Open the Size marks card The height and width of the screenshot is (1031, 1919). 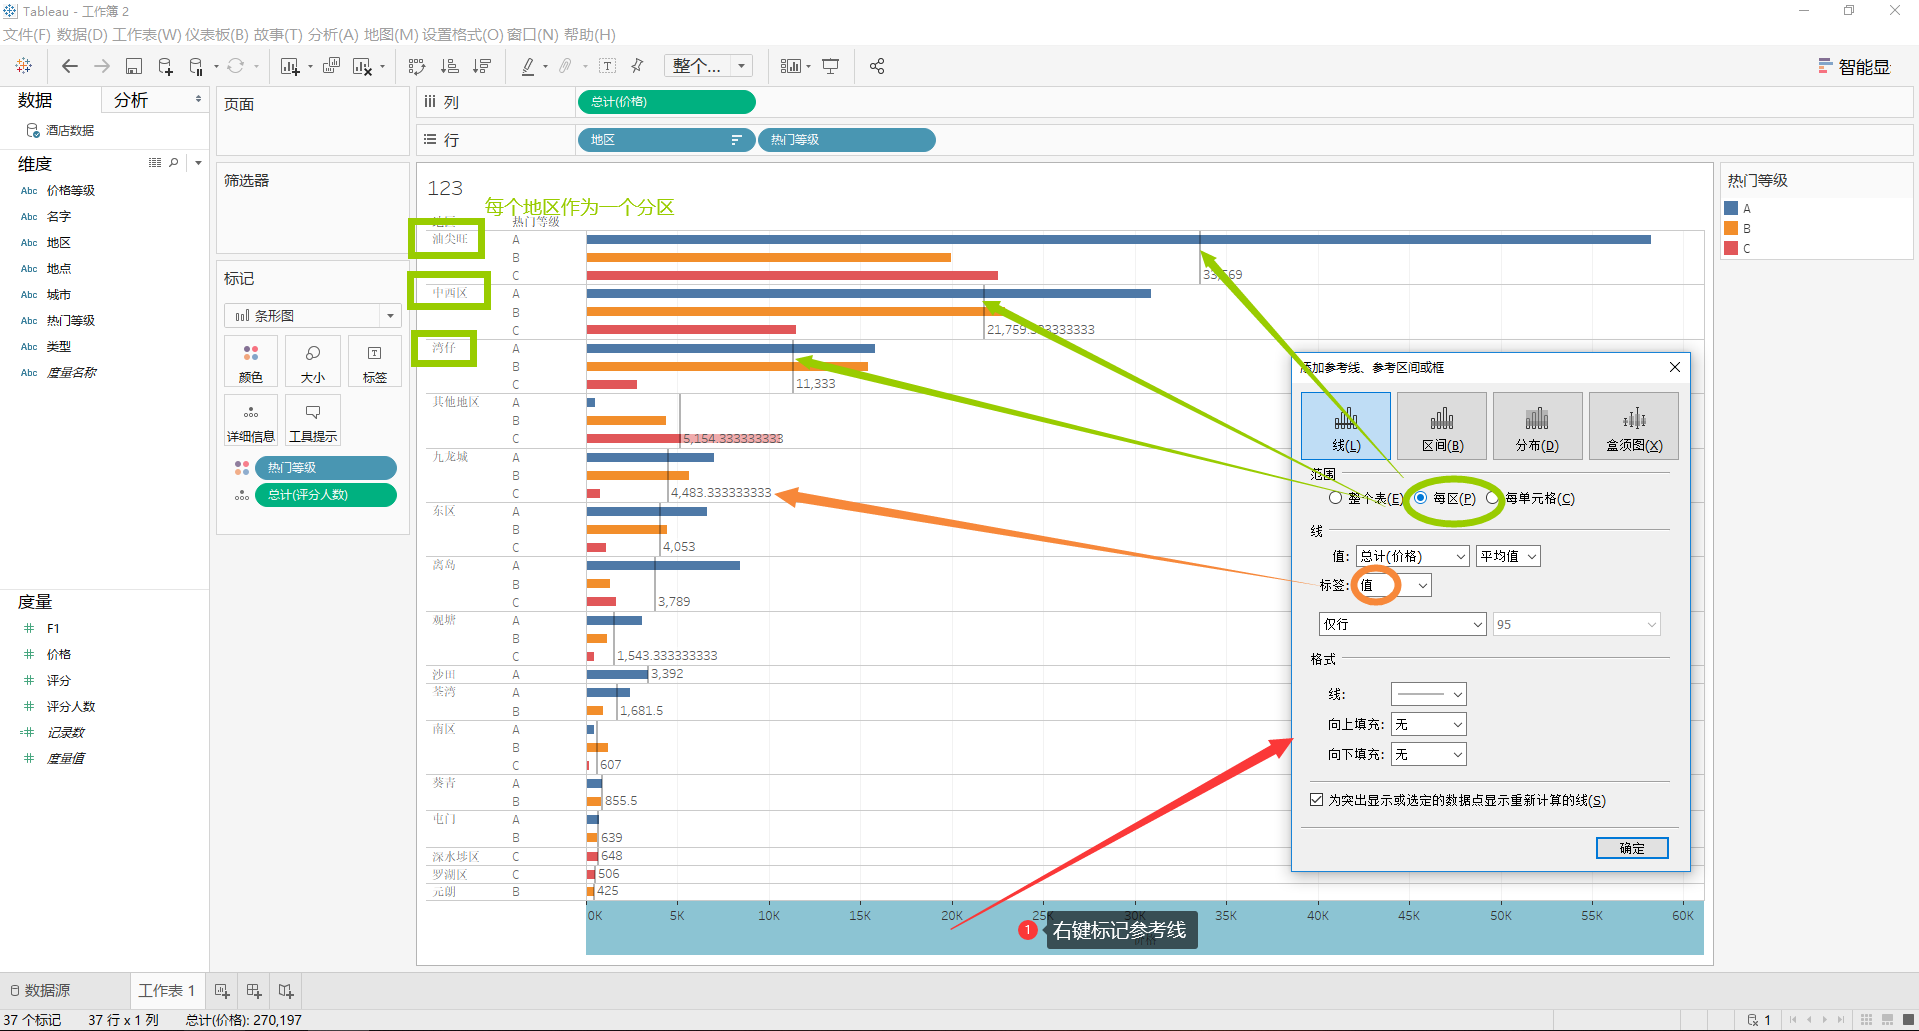[313, 362]
